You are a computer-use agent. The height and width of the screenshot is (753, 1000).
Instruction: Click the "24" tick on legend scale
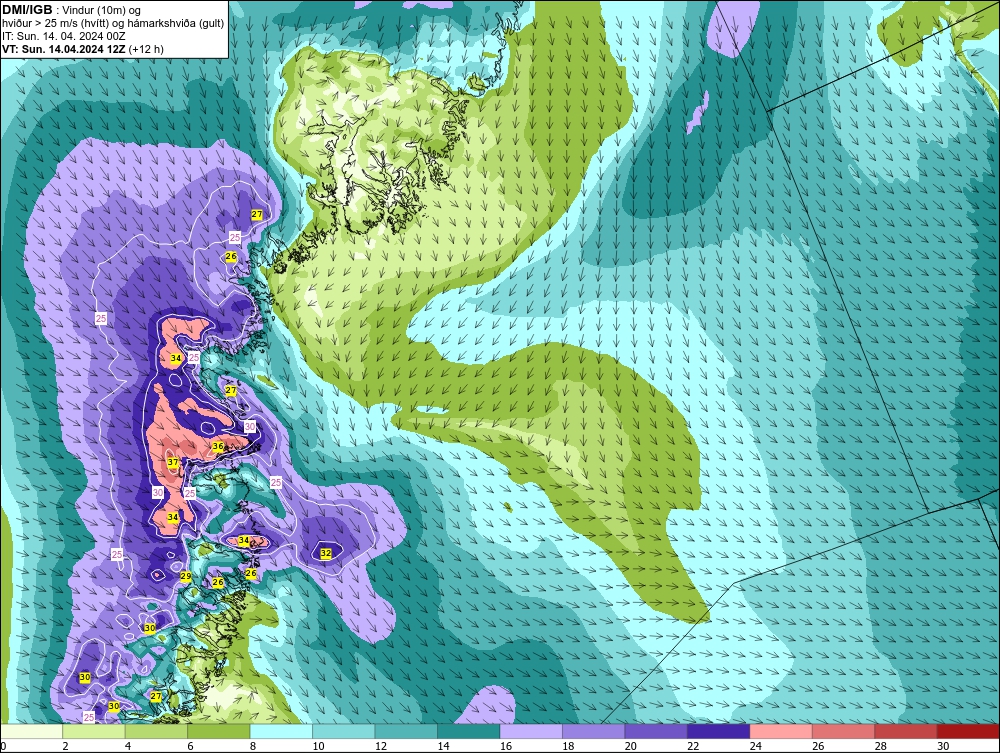pos(756,746)
